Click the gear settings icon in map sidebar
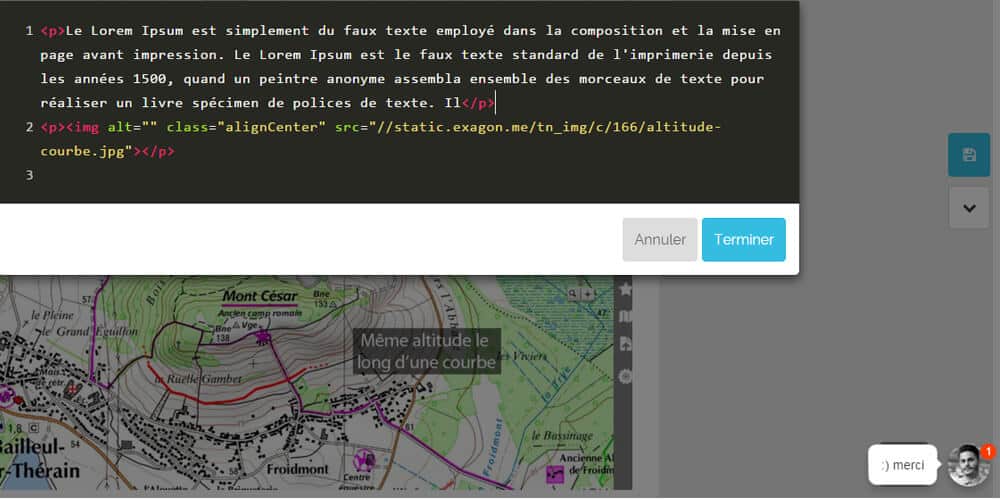The width and height of the screenshot is (1000, 500). (x=625, y=376)
